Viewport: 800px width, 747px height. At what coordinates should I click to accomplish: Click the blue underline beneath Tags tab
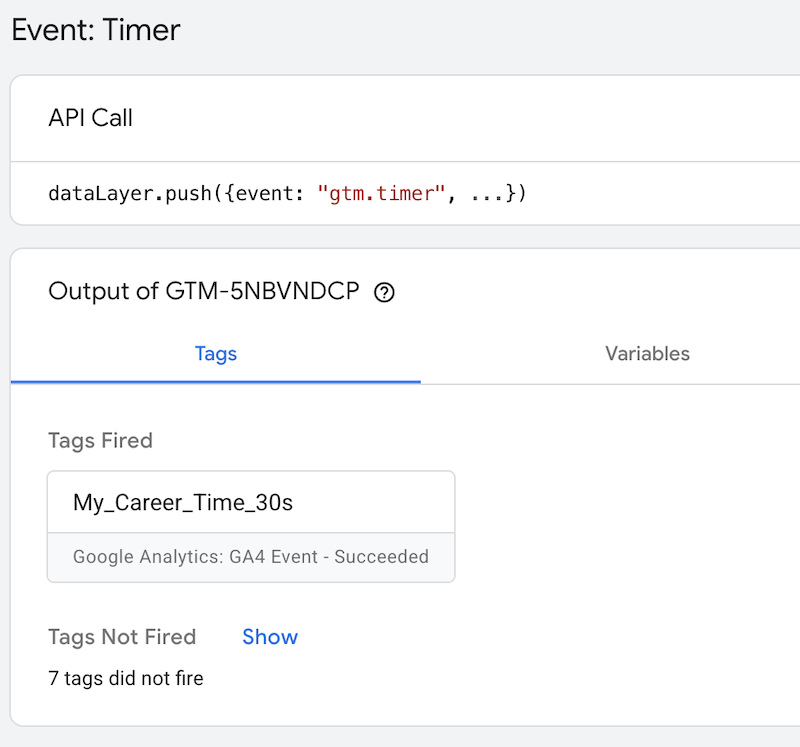click(215, 382)
